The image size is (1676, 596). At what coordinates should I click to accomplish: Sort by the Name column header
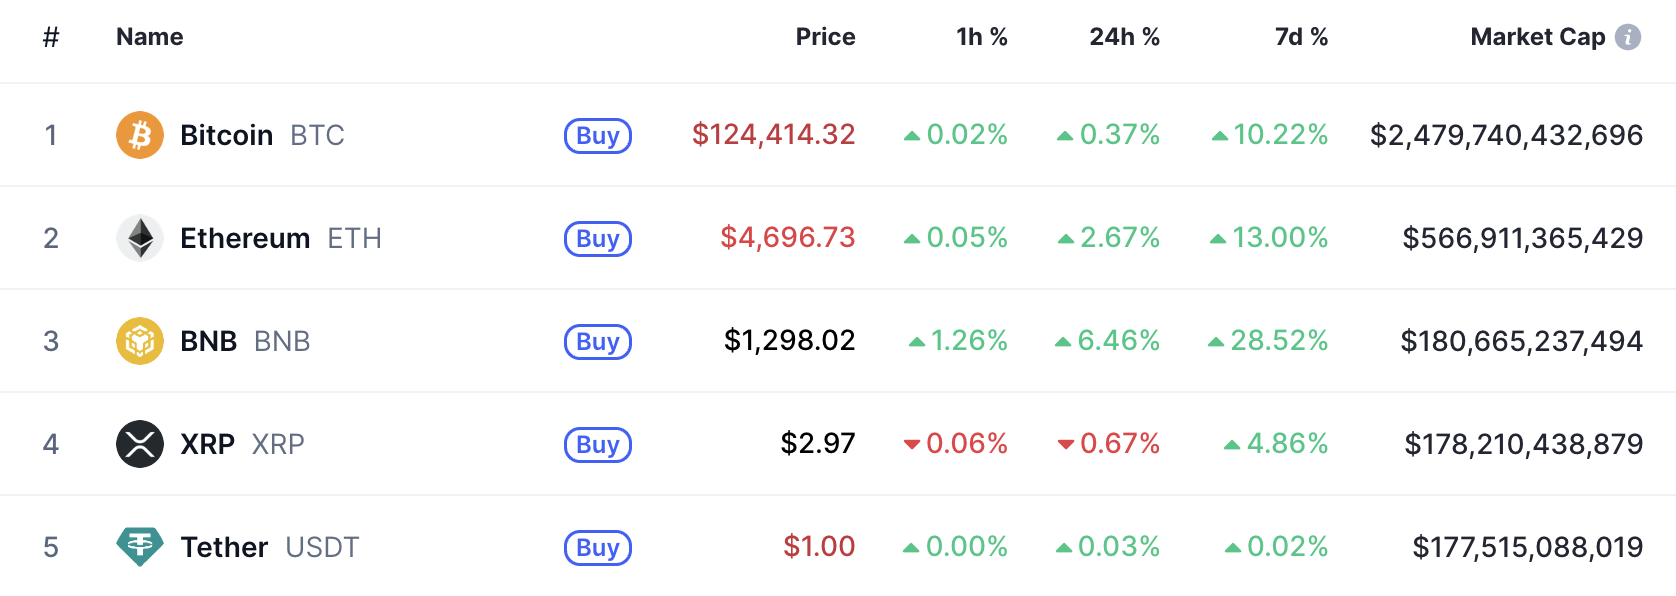coord(150,37)
